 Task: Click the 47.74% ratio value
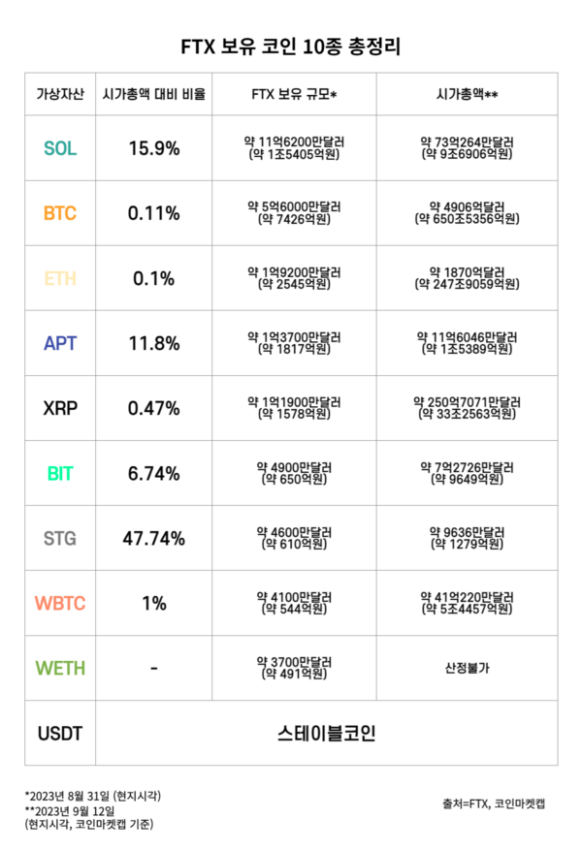[154, 538]
